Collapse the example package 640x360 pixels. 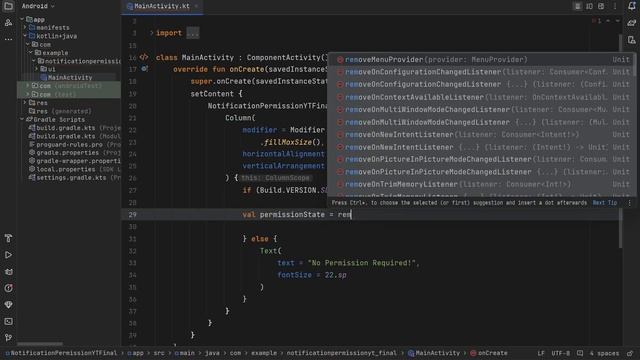[x=31, y=53]
